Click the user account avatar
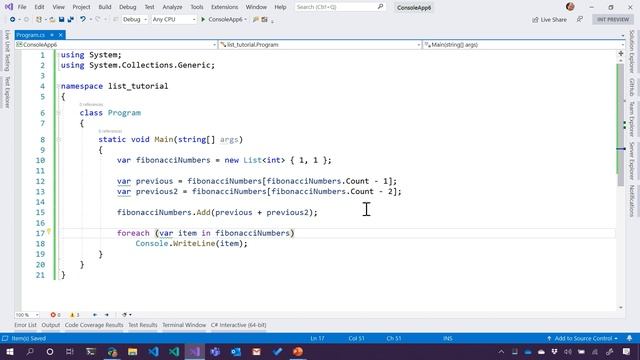The width and height of the screenshot is (640, 360). [570, 7]
